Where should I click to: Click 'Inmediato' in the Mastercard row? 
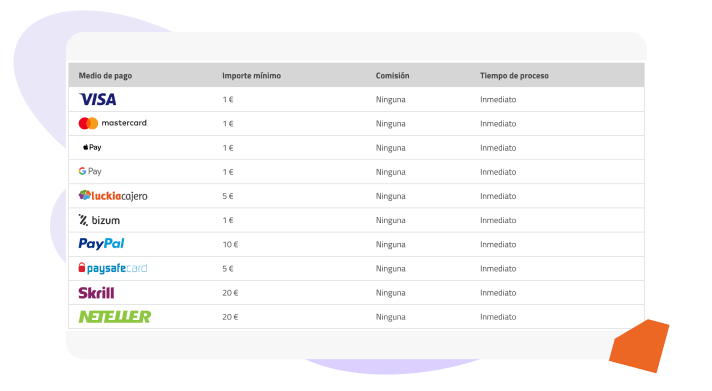click(498, 124)
